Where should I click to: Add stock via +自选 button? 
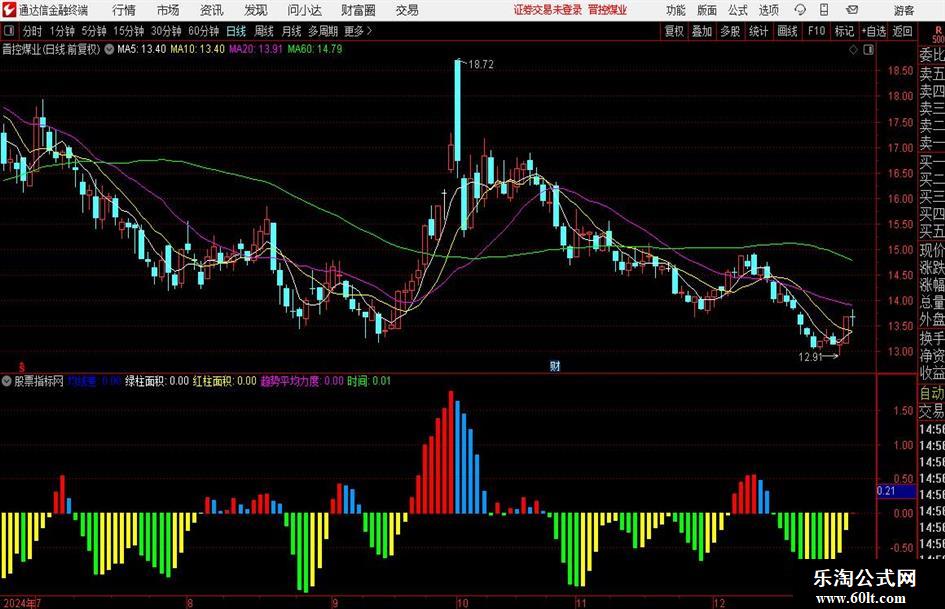click(x=873, y=31)
